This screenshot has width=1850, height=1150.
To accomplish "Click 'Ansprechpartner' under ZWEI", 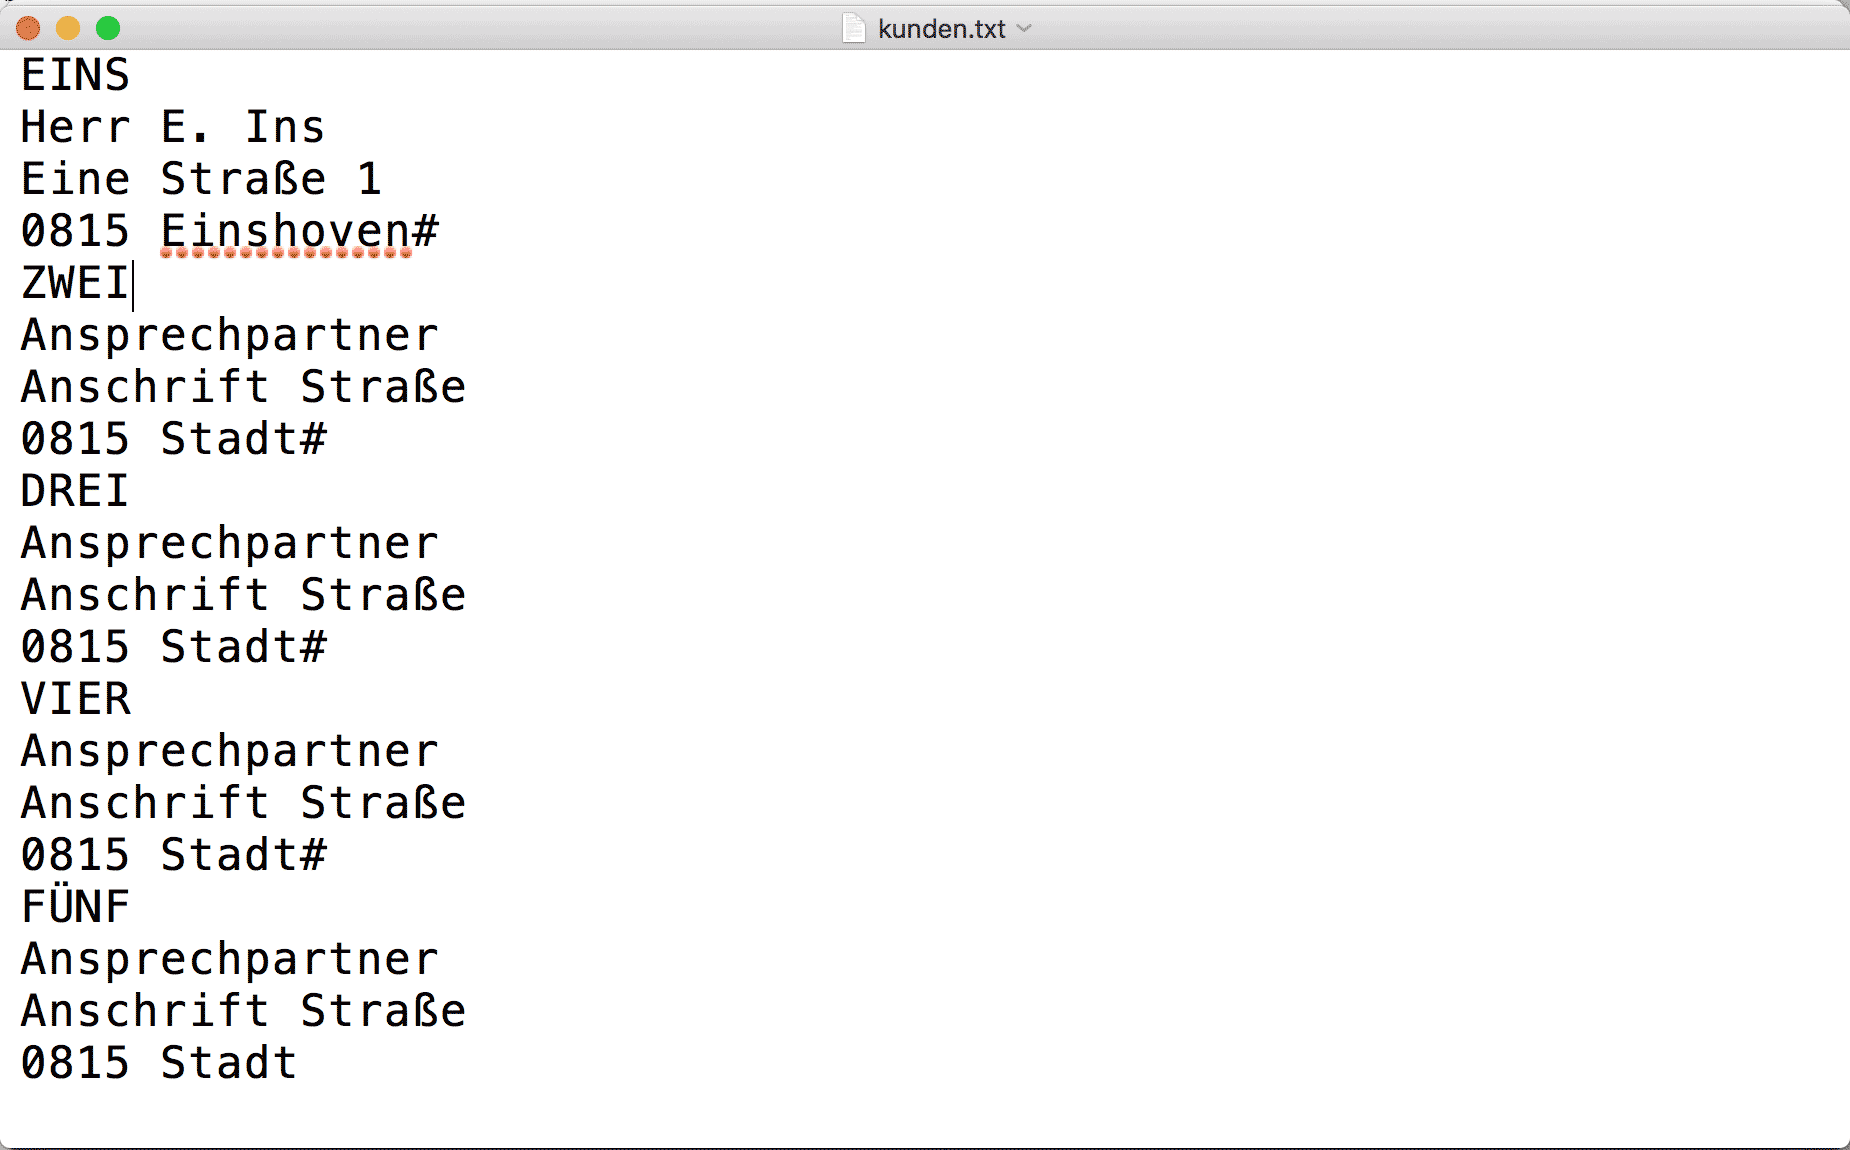I will 230,335.
